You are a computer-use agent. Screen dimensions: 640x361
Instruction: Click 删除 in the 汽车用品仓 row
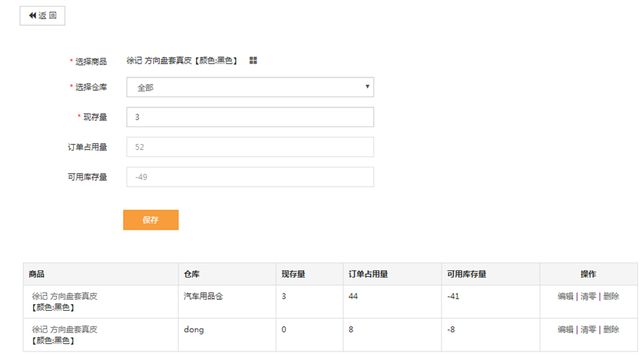coord(611,296)
